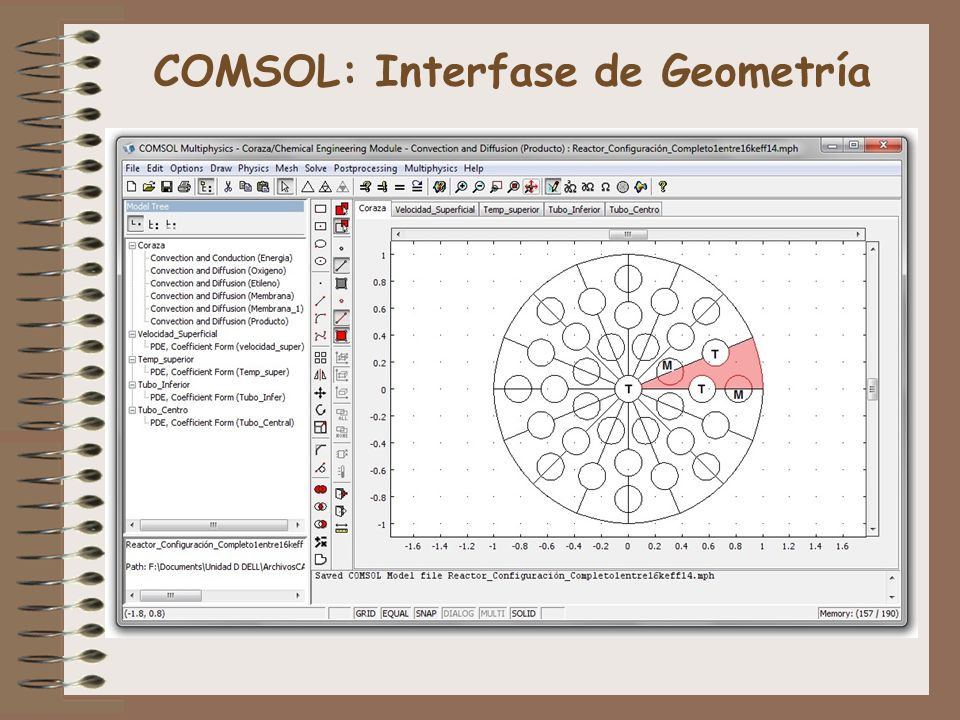Select Convection and Conduction (Energia) node
Screen dimensions: 960x720
coord(222,258)
